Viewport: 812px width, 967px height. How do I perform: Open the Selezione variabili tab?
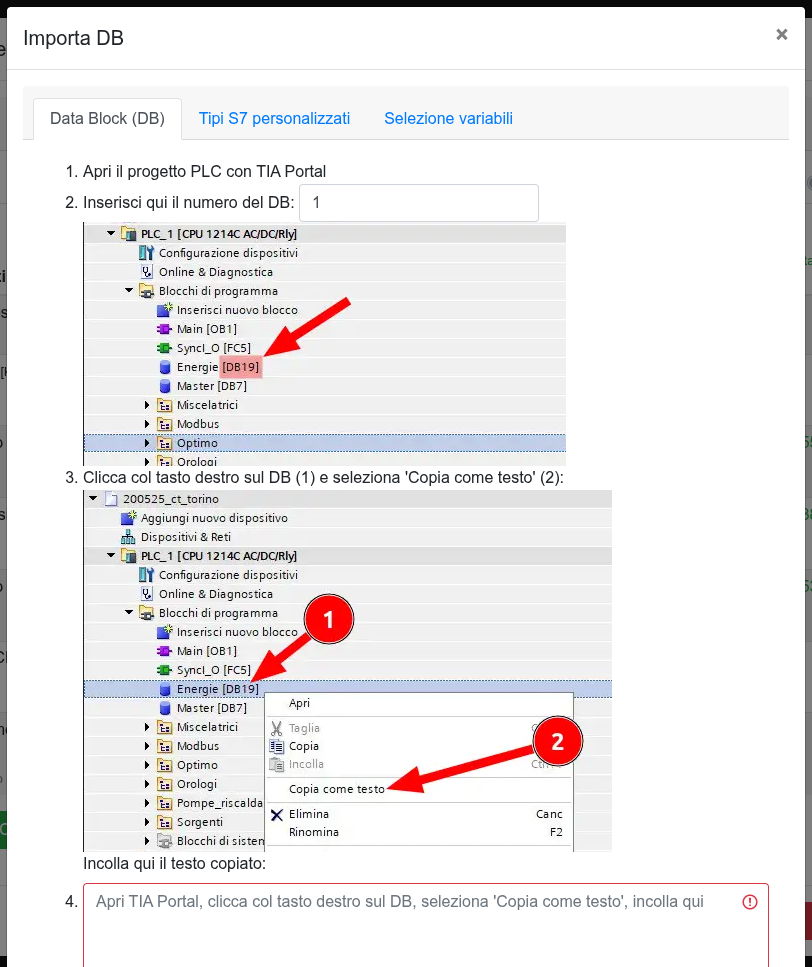tap(448, 118)
